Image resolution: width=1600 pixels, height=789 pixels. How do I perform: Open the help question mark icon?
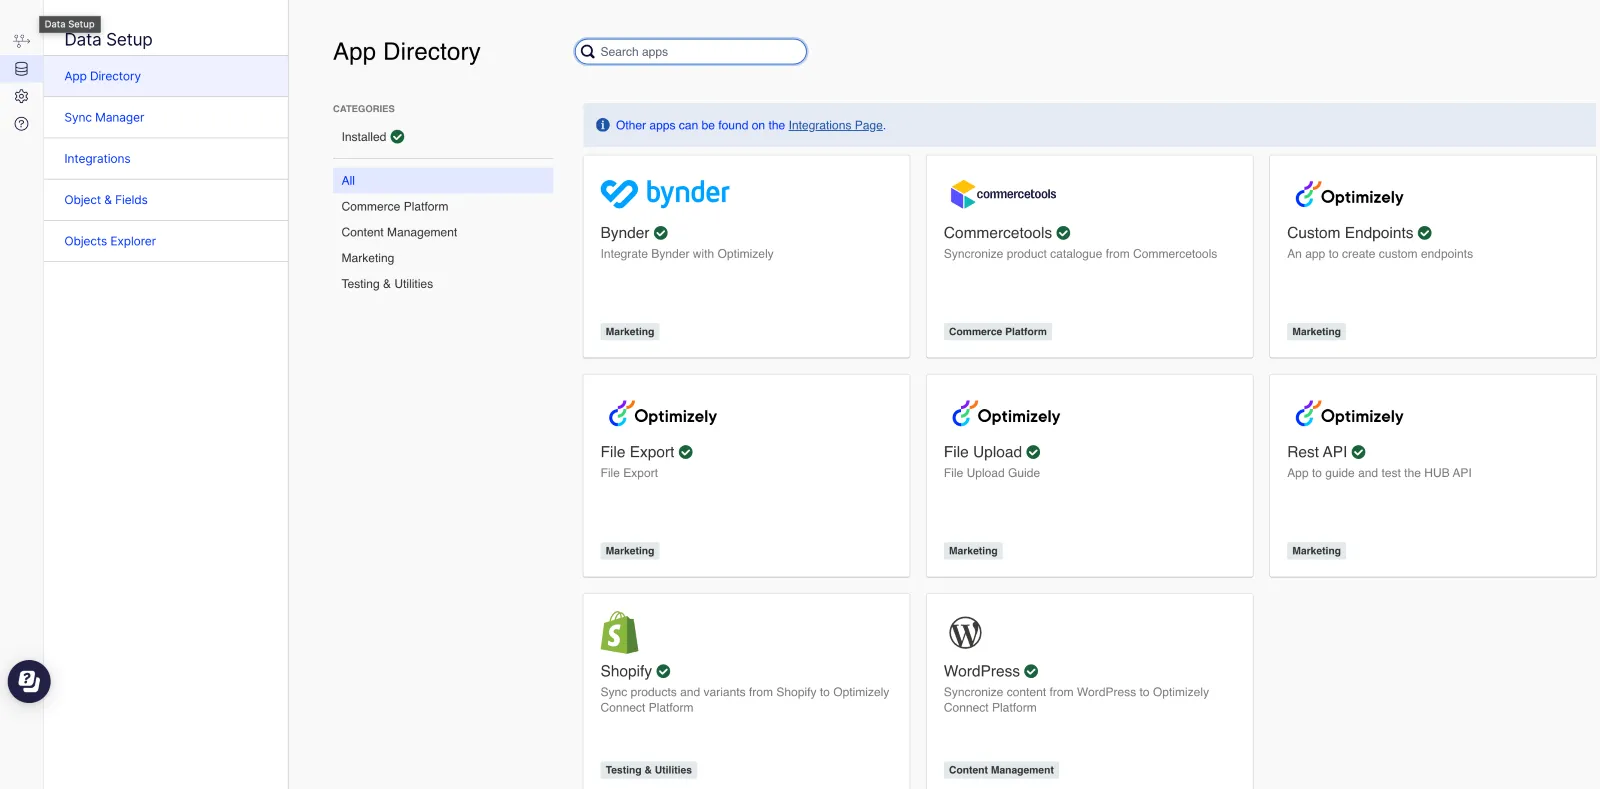coord(21,124)
